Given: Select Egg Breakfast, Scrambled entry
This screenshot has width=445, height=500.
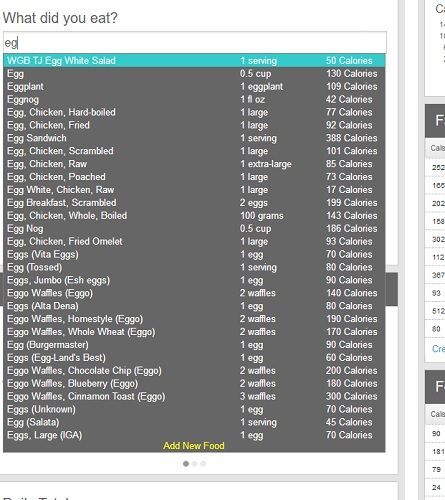Looking at the screenshot, I should 194,203.
